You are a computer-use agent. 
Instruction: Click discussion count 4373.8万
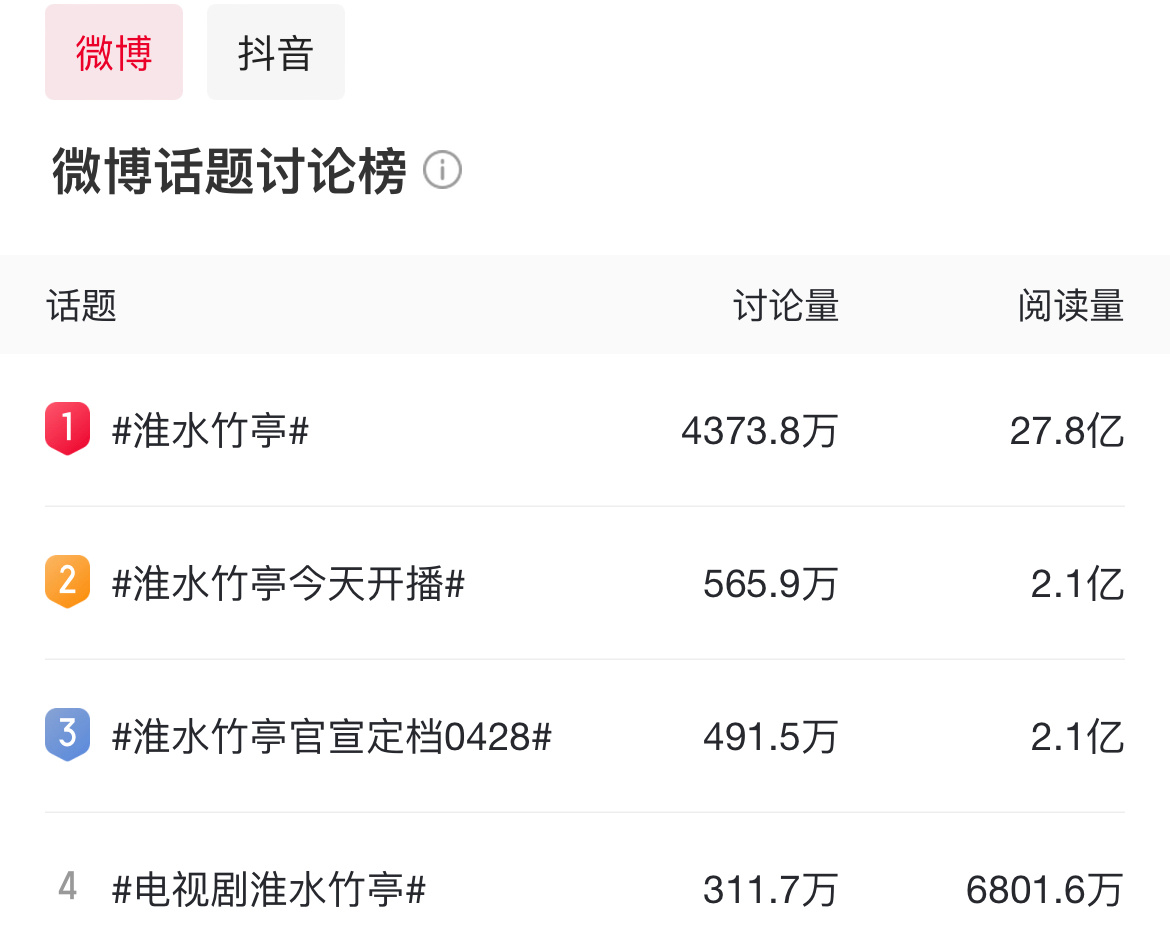coord(760,431)
